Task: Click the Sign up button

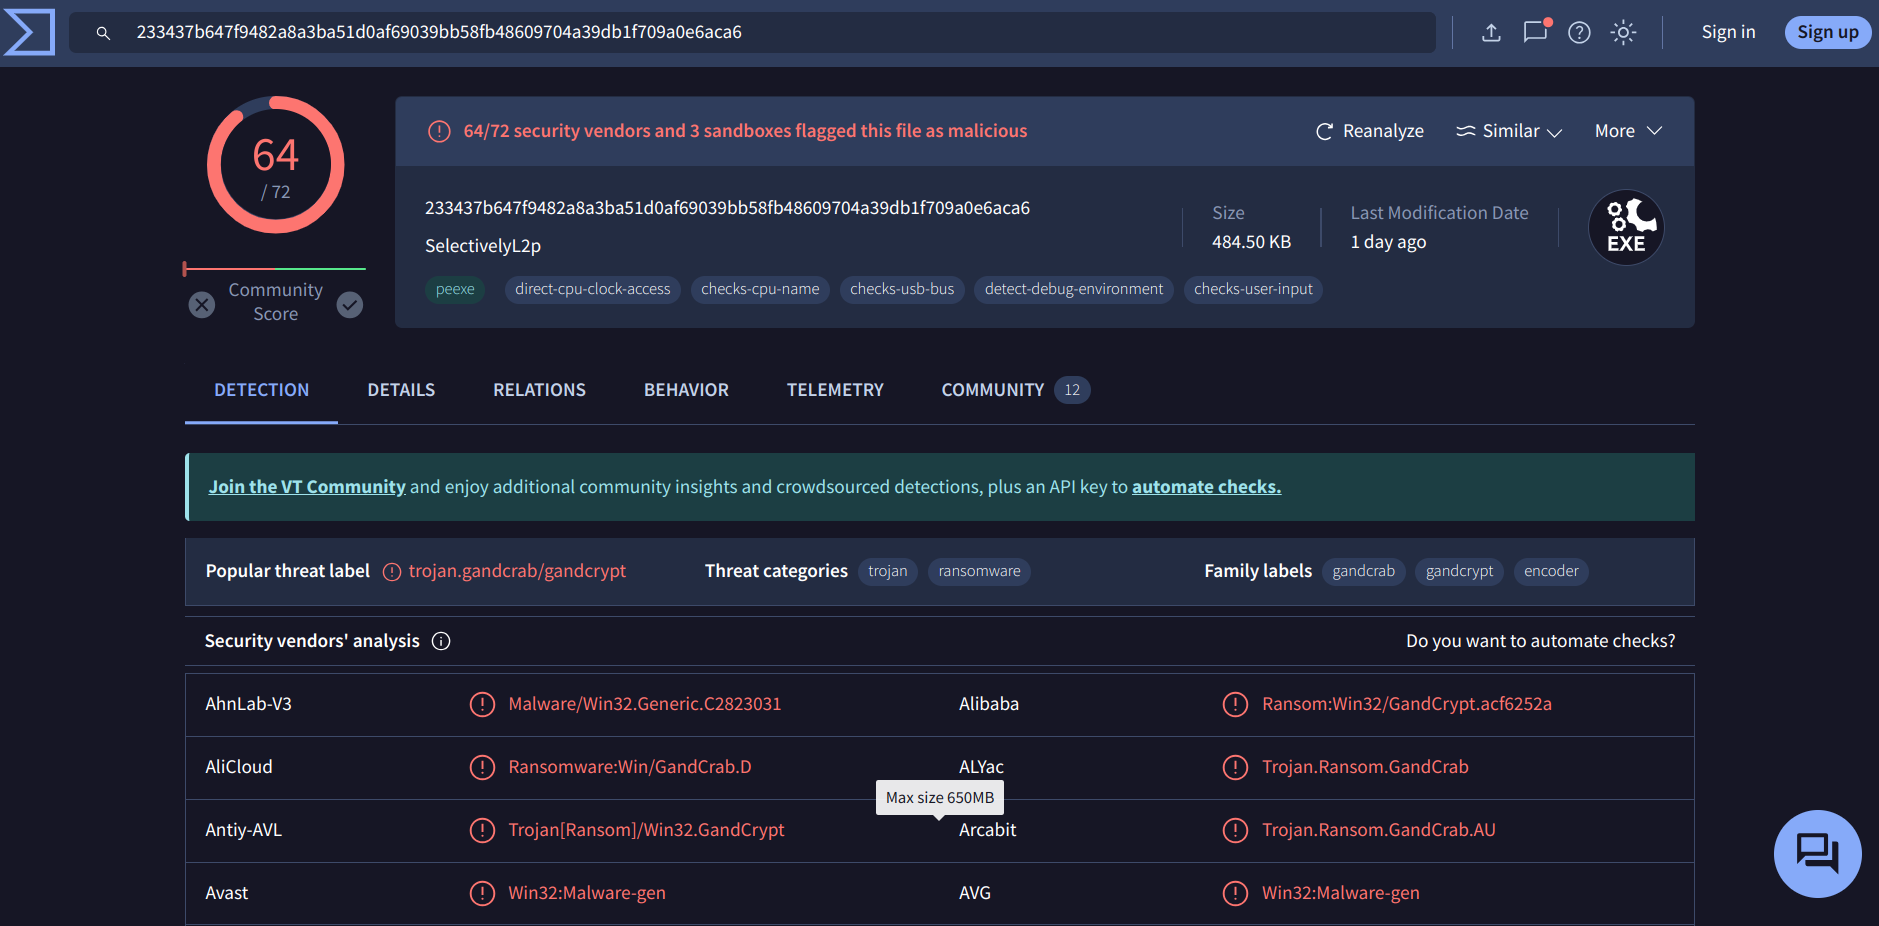Action: 1827,32
